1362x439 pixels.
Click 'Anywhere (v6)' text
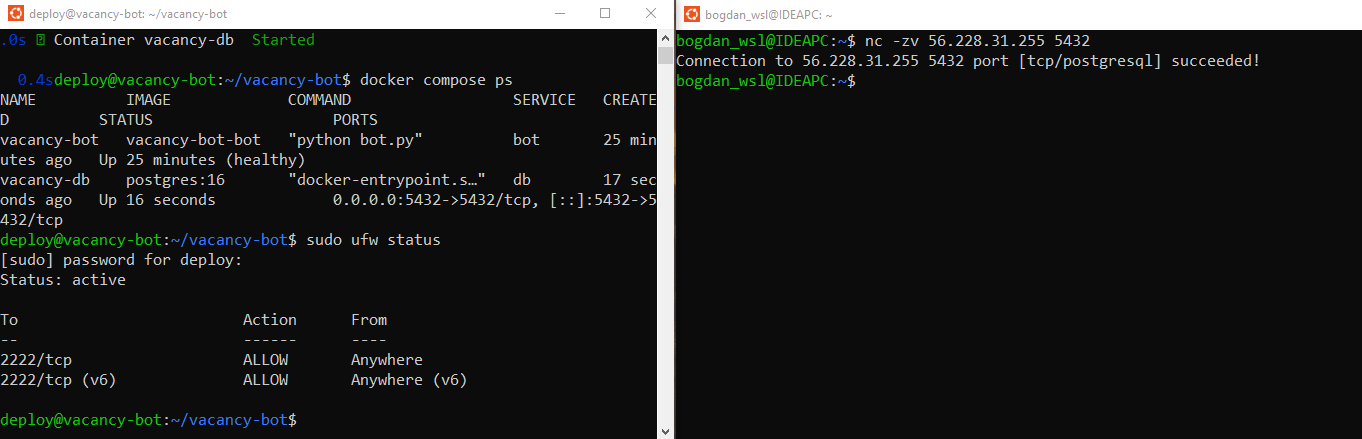[409, 380]
